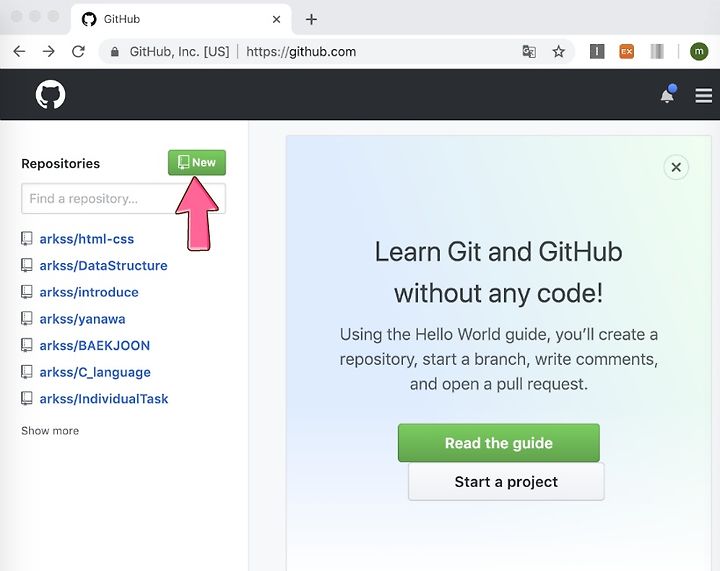
Task: Click the repo icon beside arkss/BAEKJOON
Action: pos(27,345)
